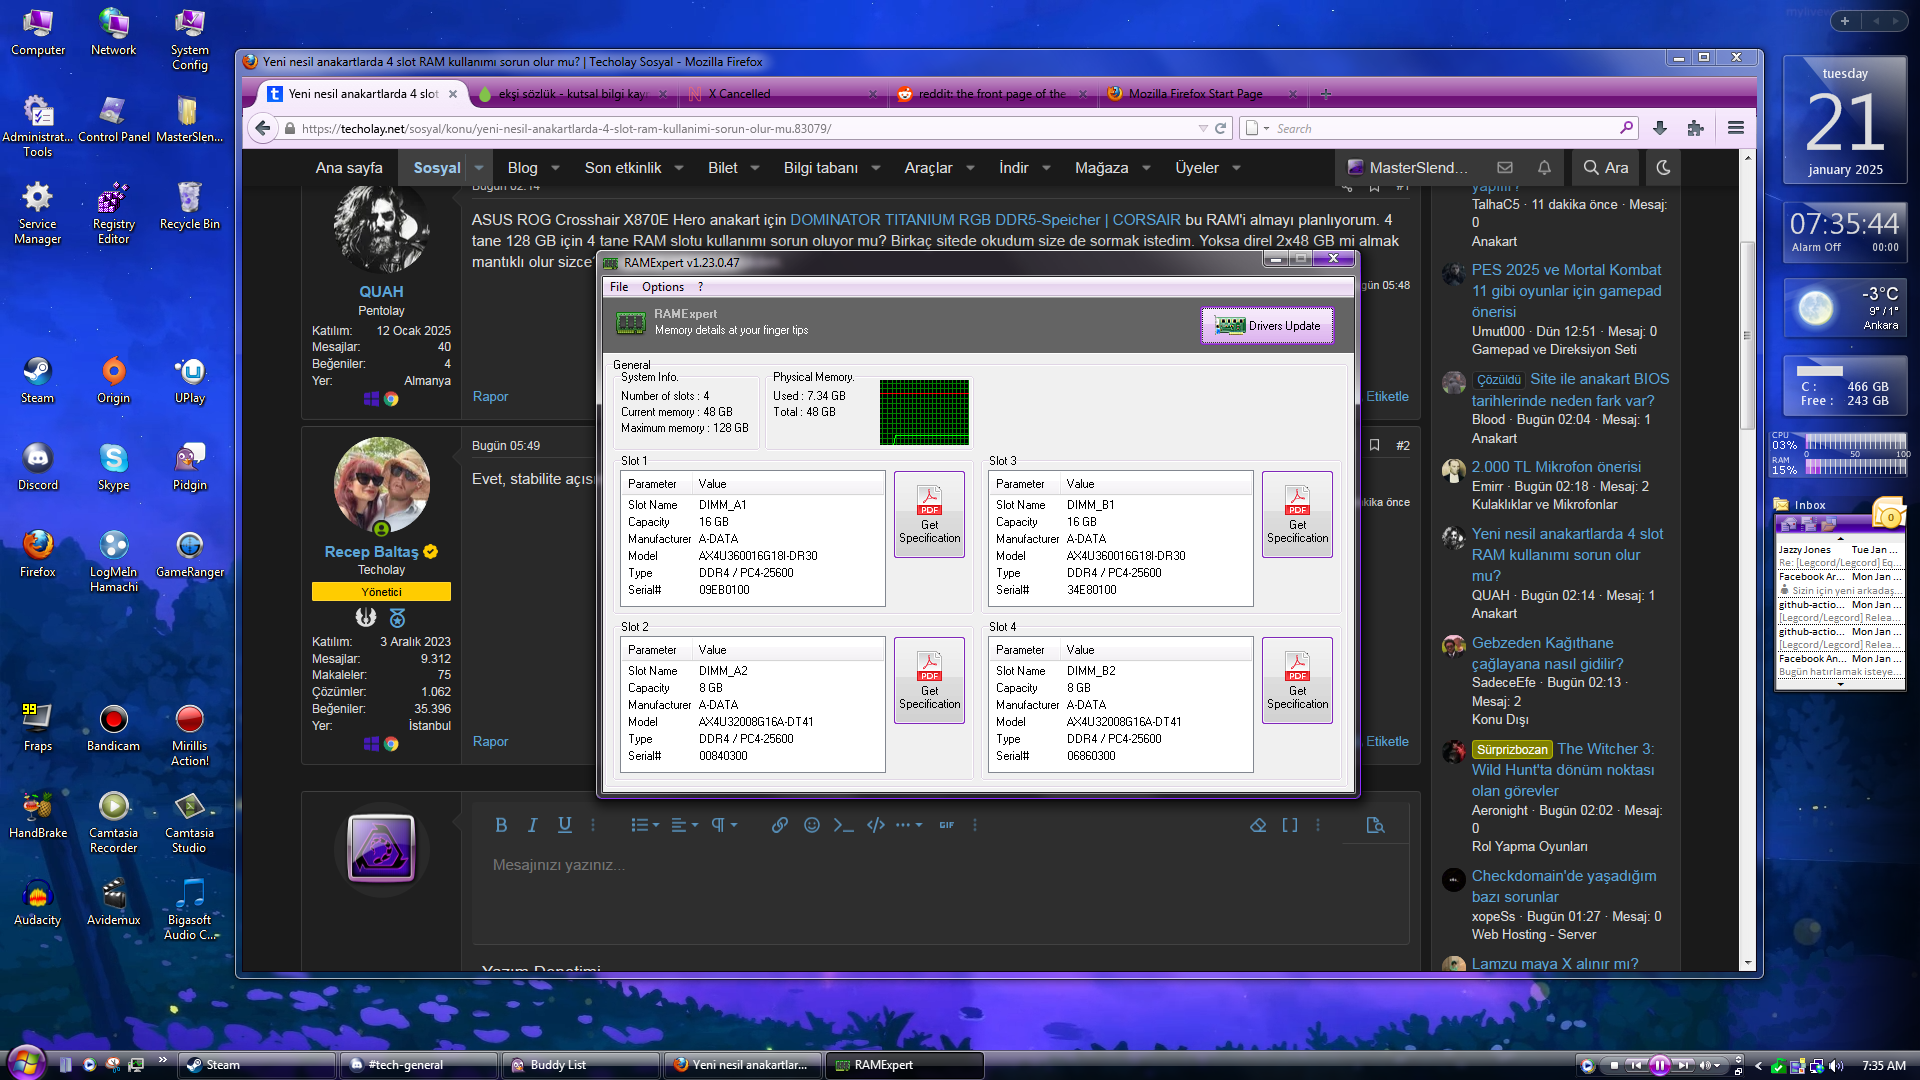Open the ? help menu in RAMExpert
The image size is (1920, 1080).
pos(700,287)
